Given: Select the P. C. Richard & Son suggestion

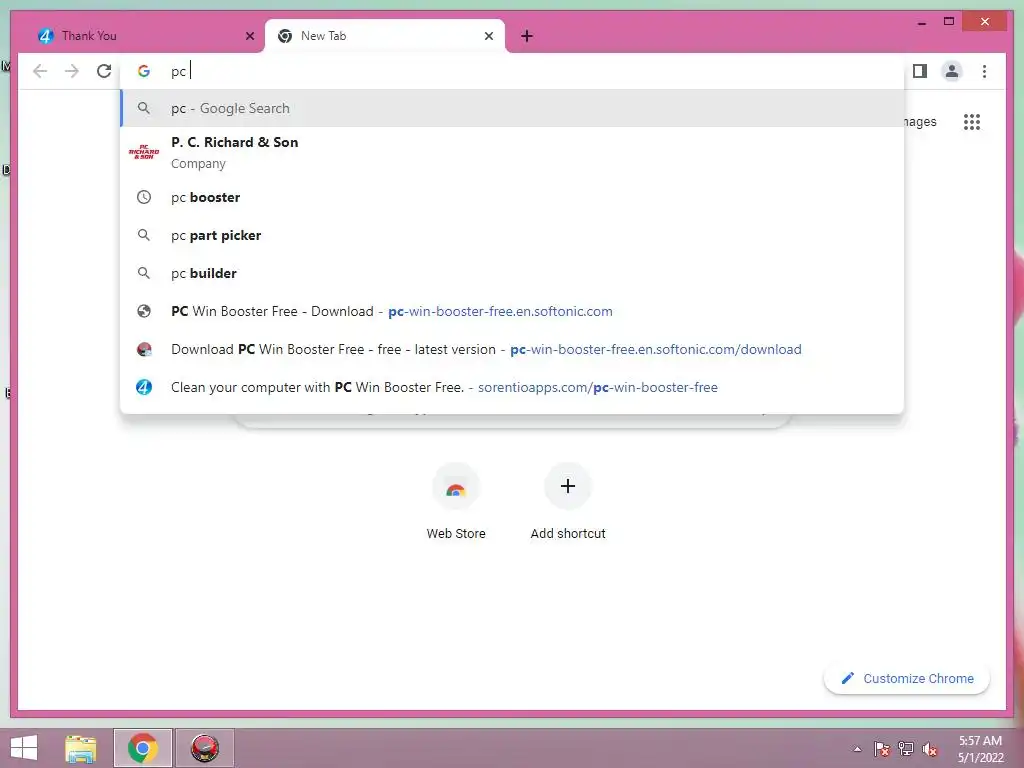Looking at the screenshot, I should tap(512, 152).
